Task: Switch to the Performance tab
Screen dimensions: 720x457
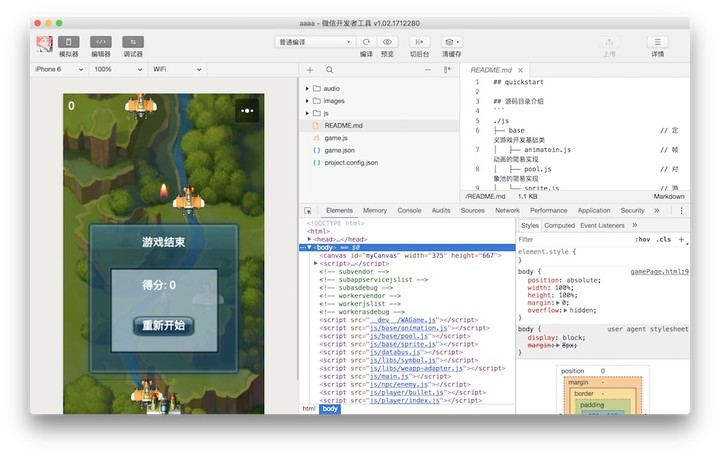Action: [548, 210]
